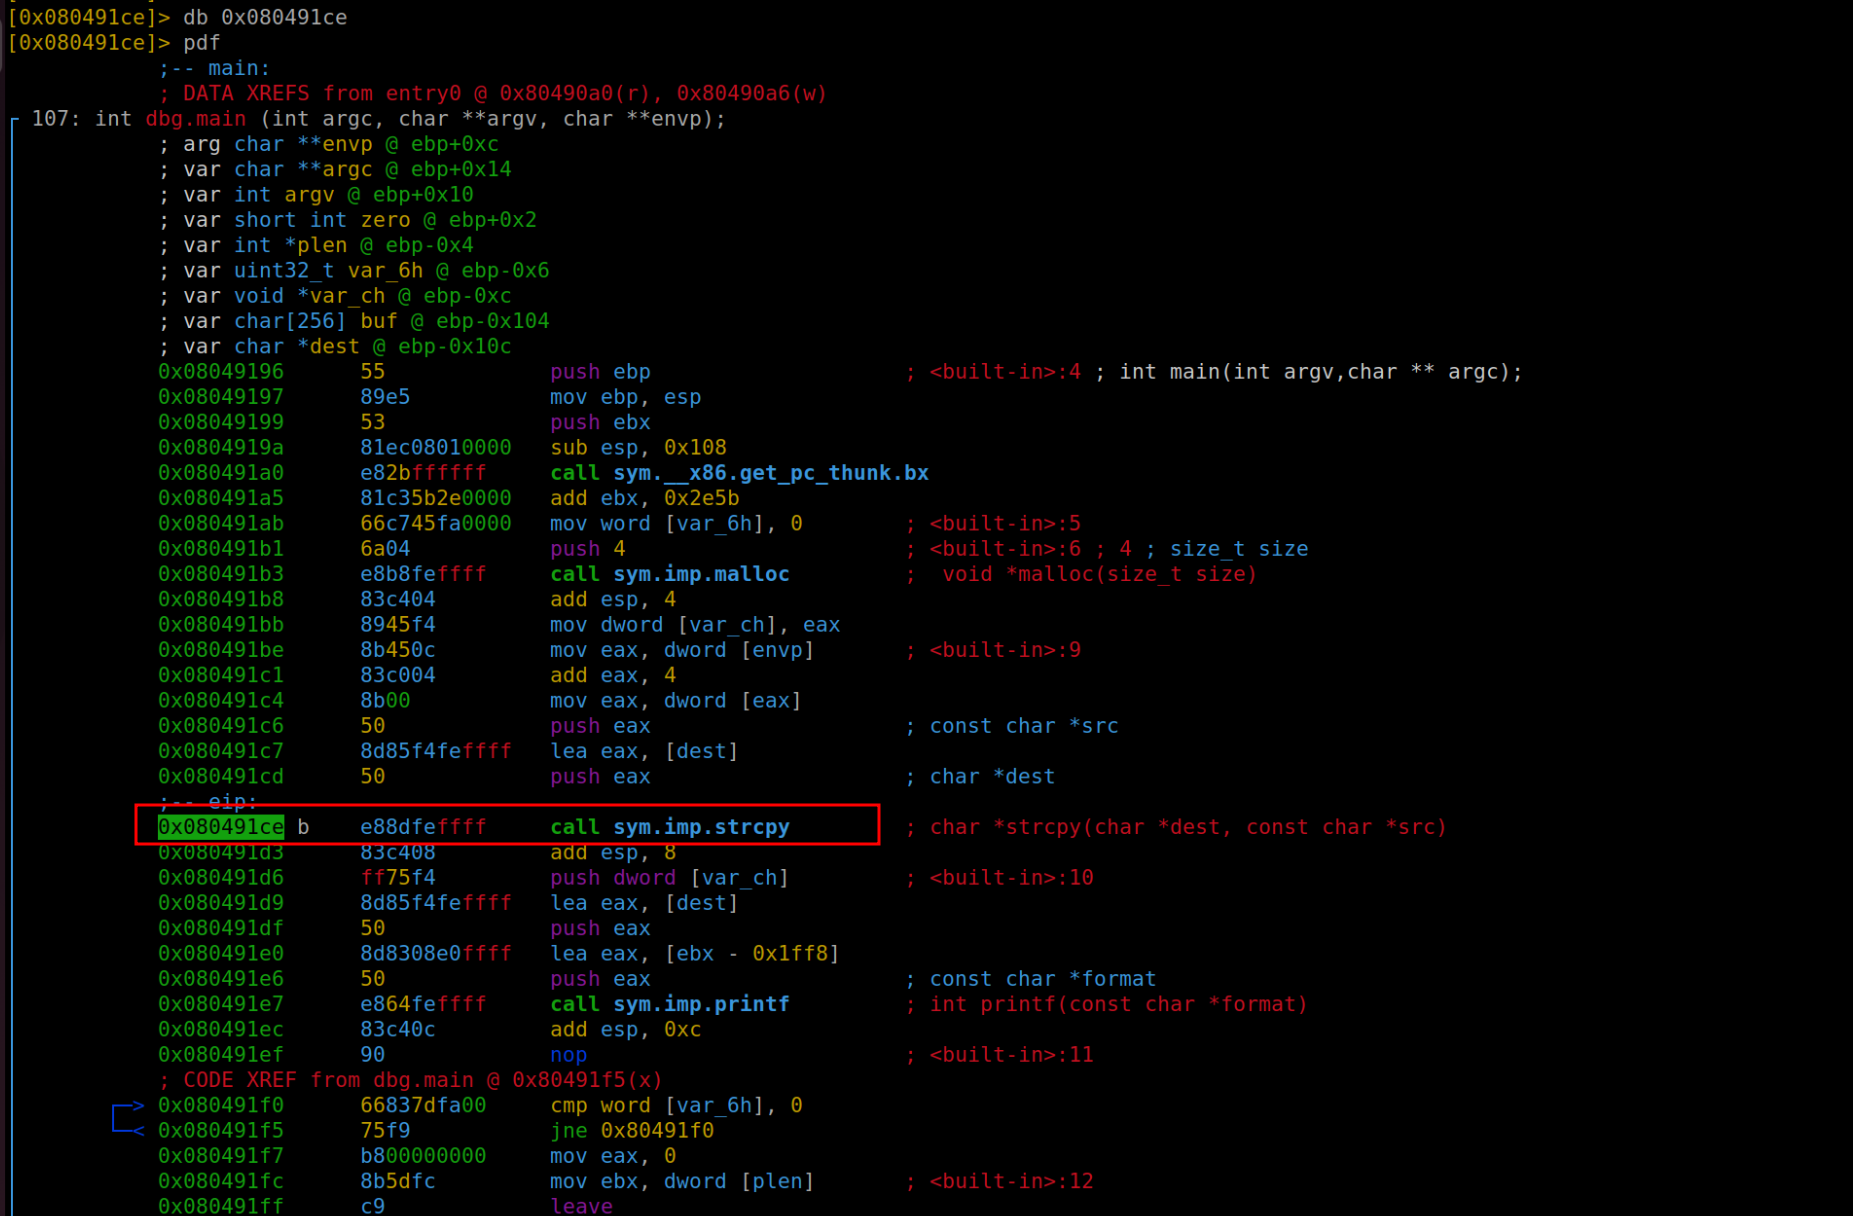
Task: Click the jump loop arrow beside address 0x080491f0
Action: coord(128,1118)
